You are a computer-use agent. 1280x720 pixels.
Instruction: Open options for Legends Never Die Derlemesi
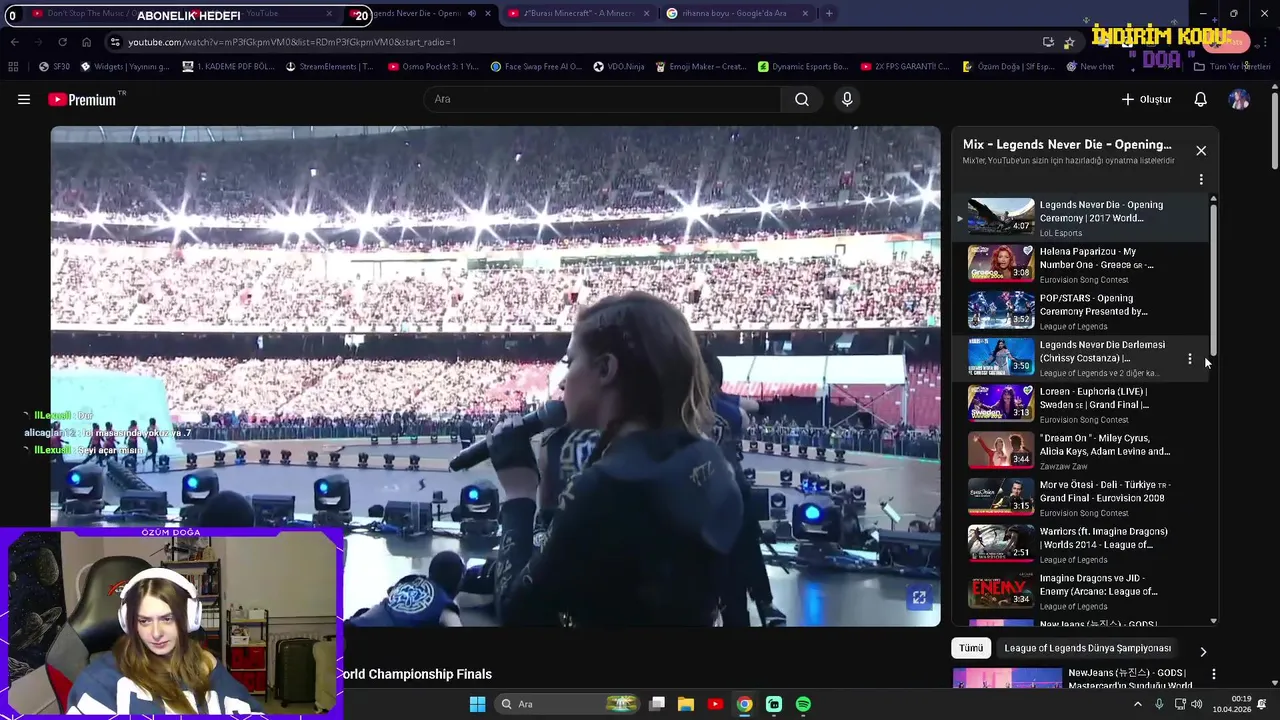tap(1189, 358)
